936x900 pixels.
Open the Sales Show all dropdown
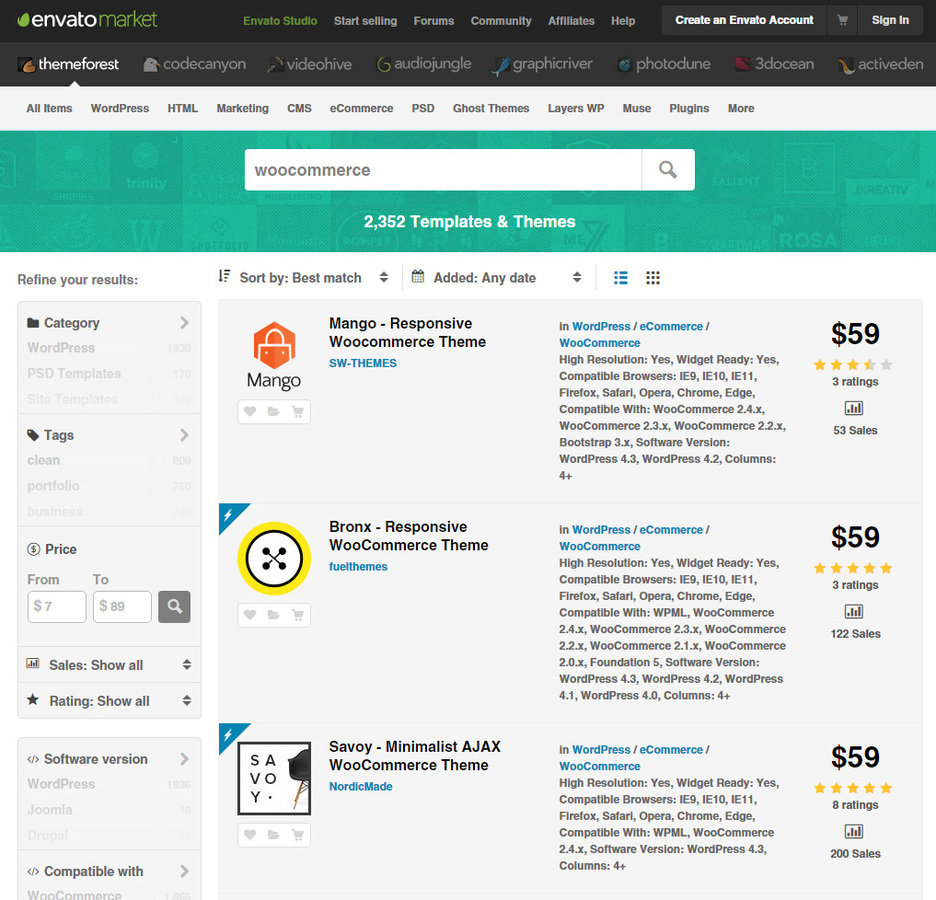(x=109, y=665)
